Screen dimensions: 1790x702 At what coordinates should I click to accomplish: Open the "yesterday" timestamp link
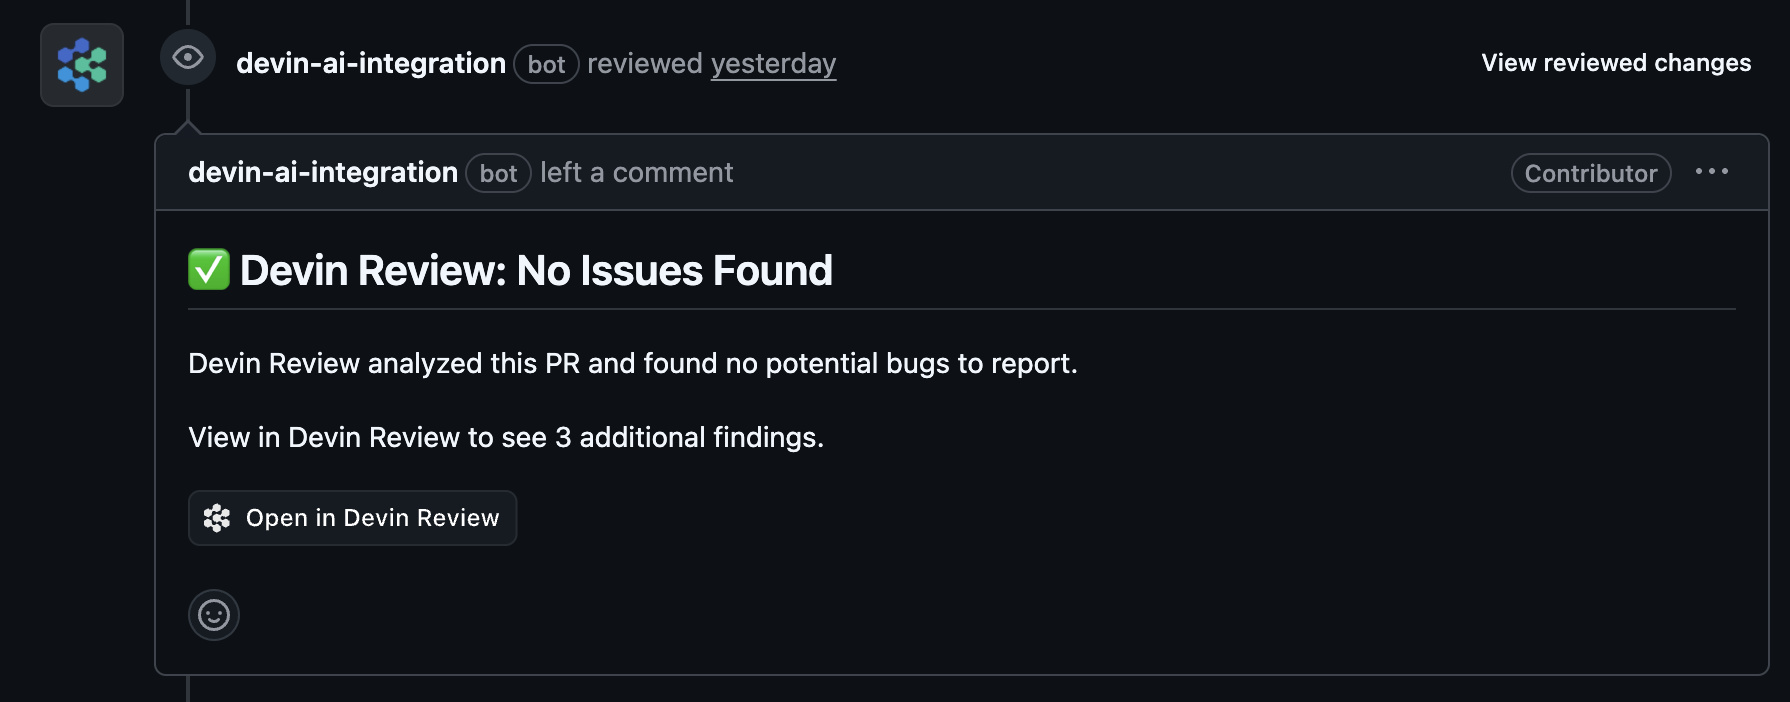(773, 64)
